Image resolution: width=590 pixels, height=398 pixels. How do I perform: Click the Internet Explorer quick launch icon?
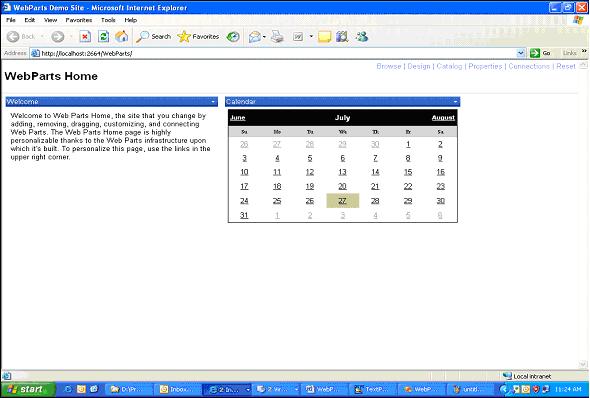pos(68,389)
